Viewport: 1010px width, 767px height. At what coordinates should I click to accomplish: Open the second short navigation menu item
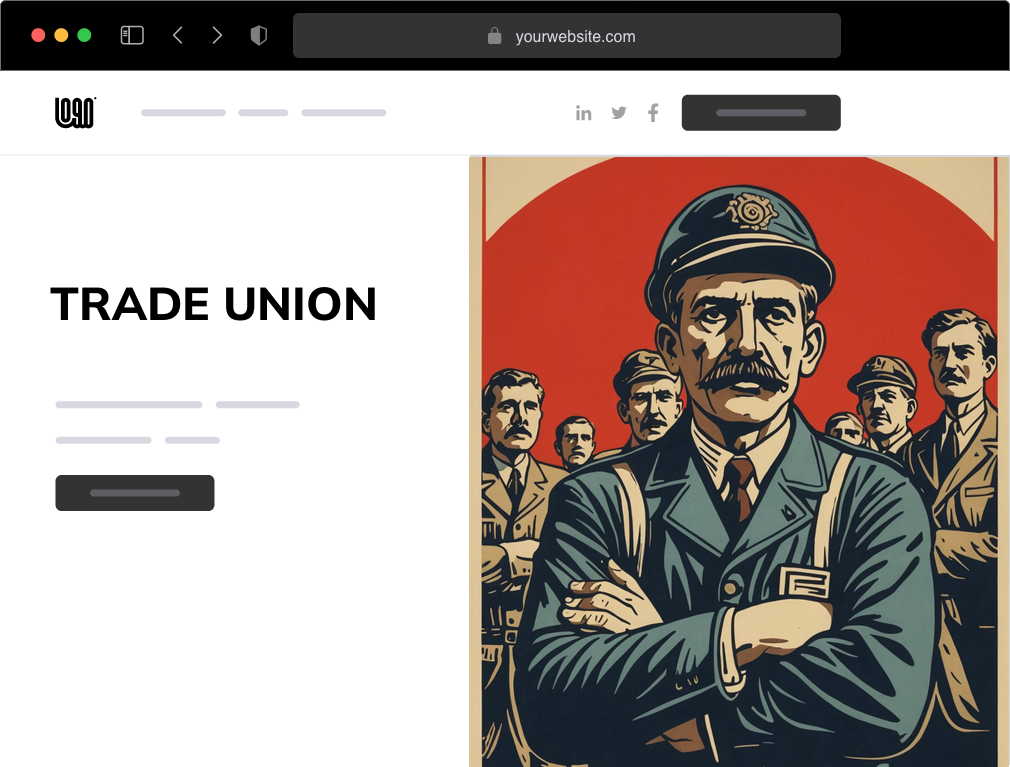click(263, 113)
